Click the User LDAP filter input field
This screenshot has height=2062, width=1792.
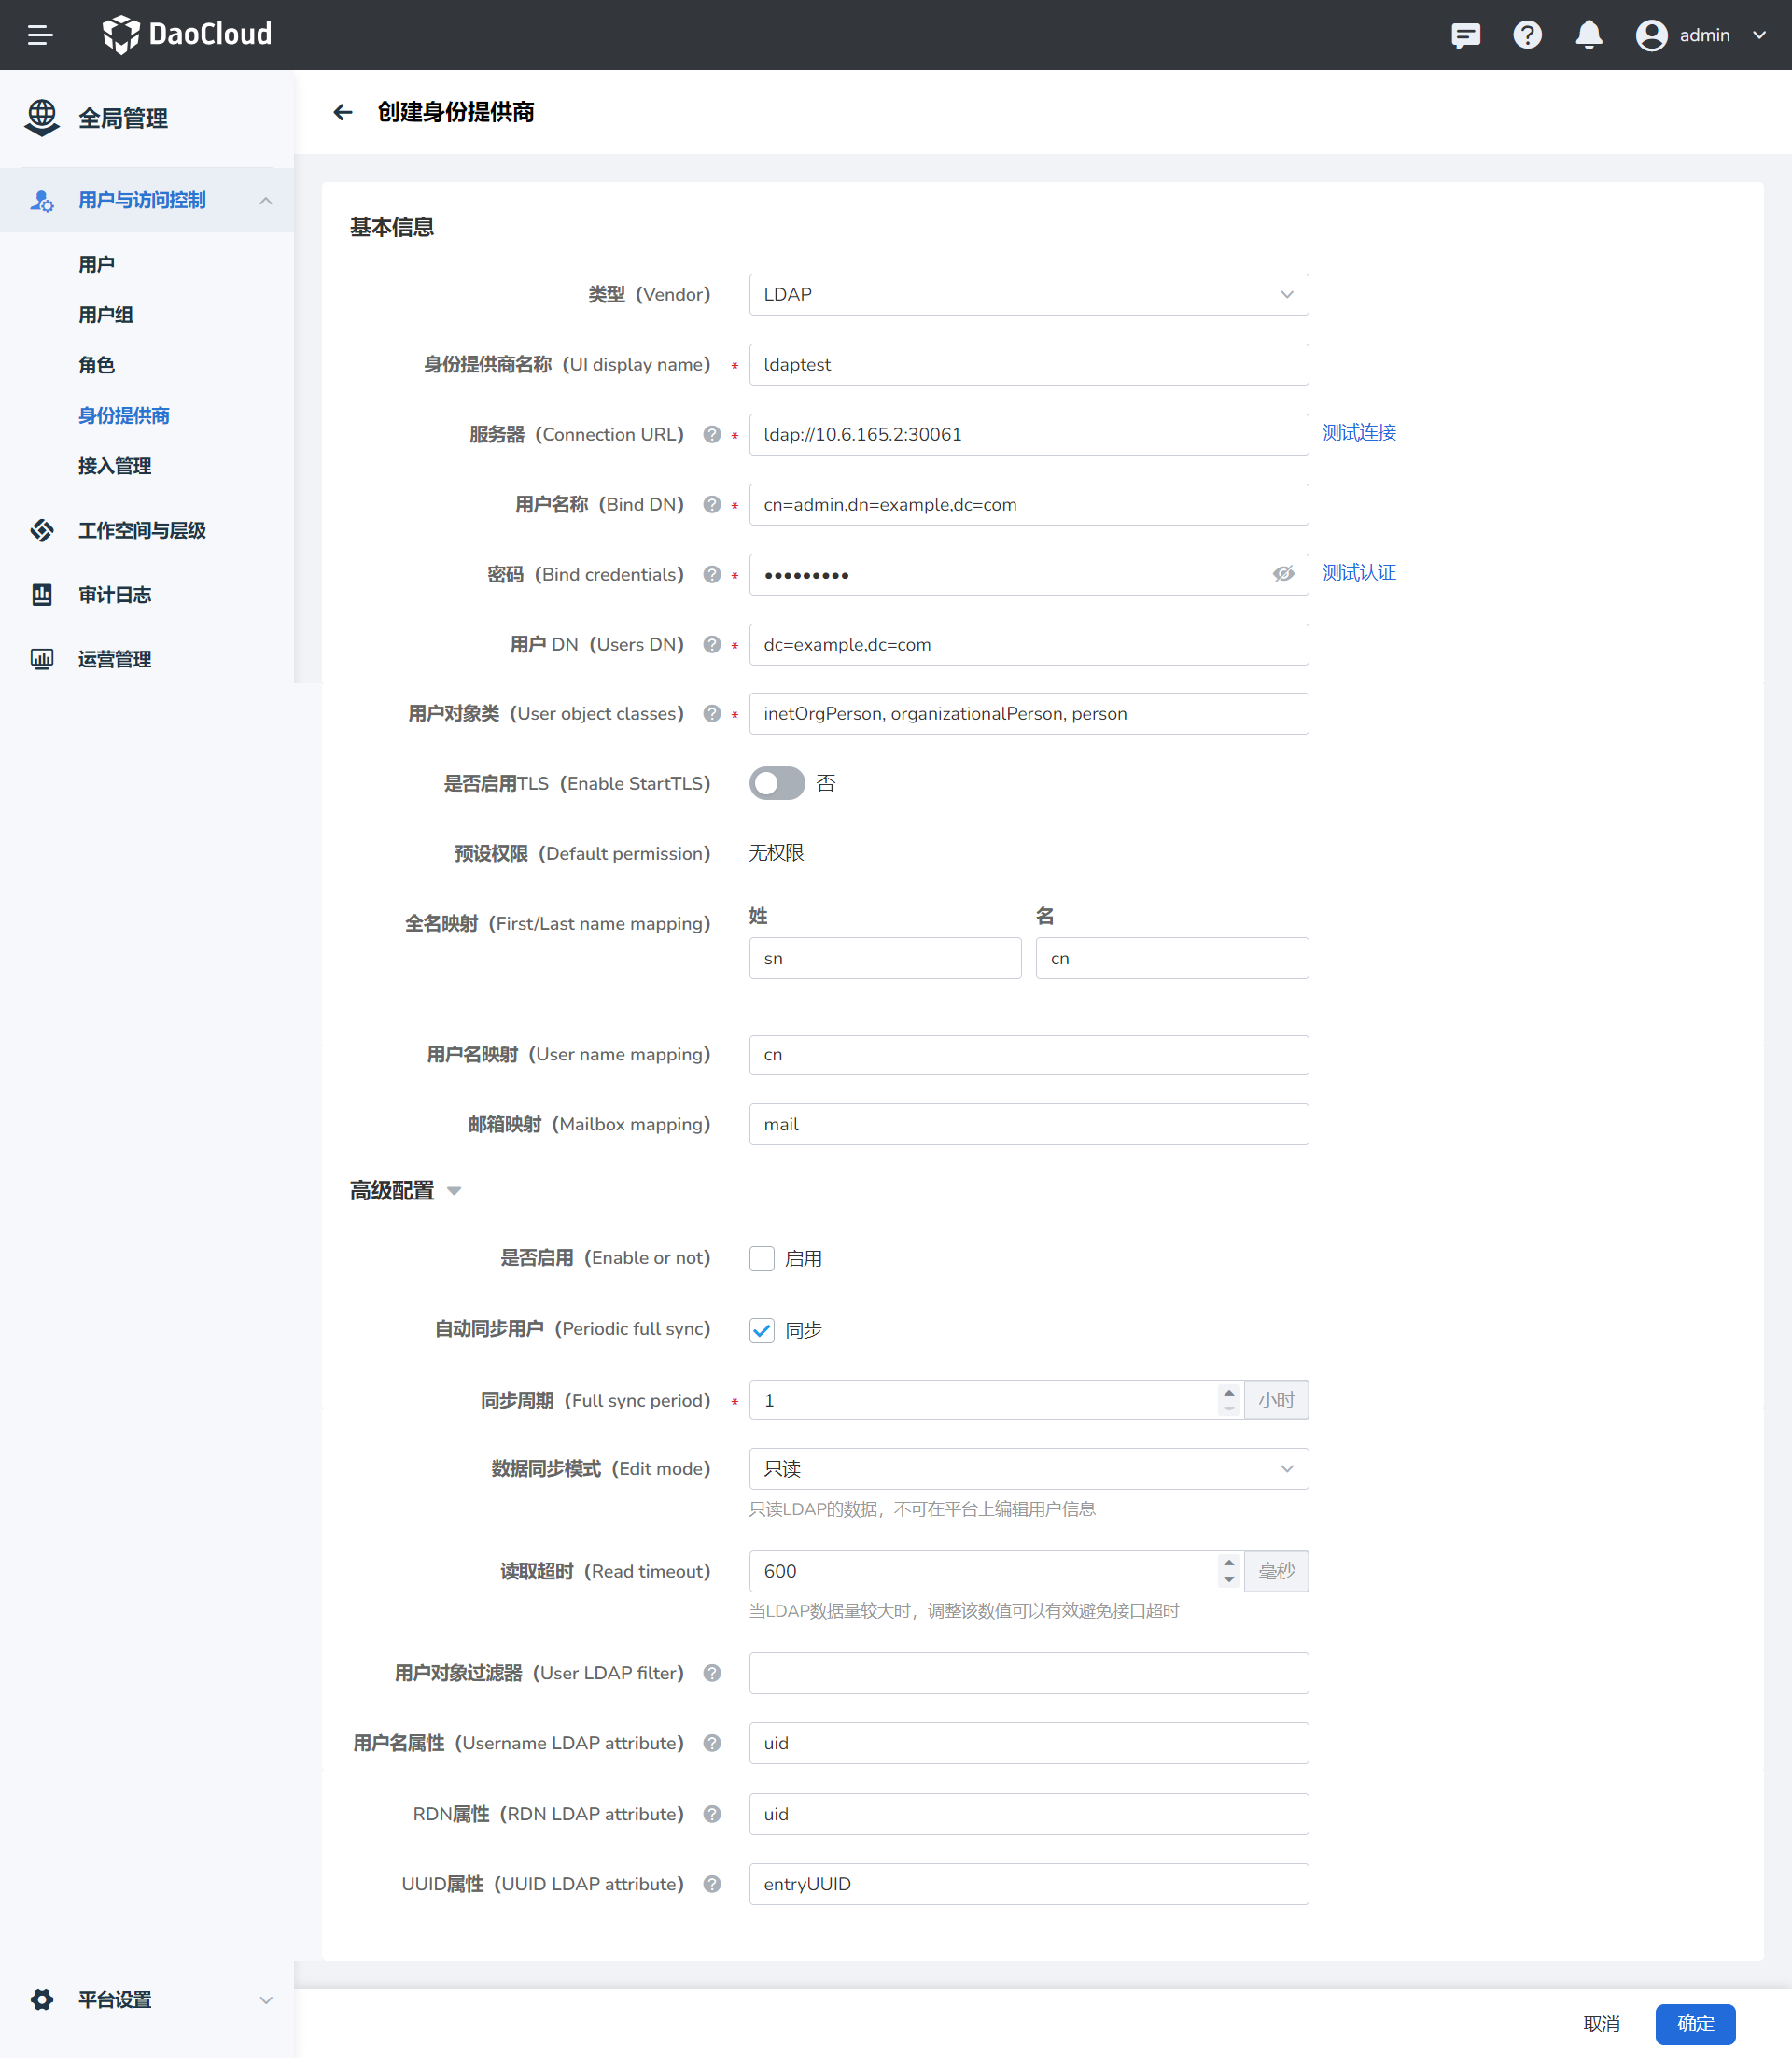point(1028,1672)
